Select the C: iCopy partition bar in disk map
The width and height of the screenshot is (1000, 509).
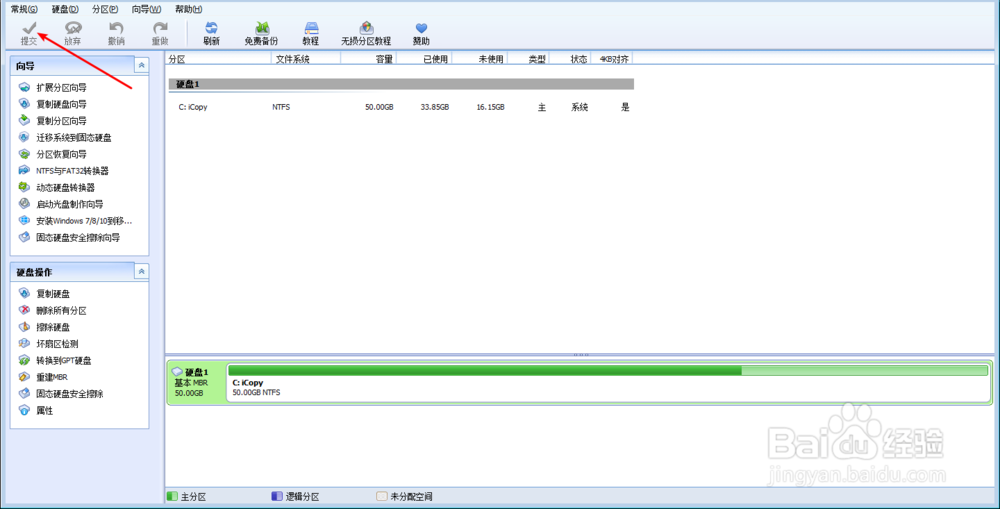(608, 383)
